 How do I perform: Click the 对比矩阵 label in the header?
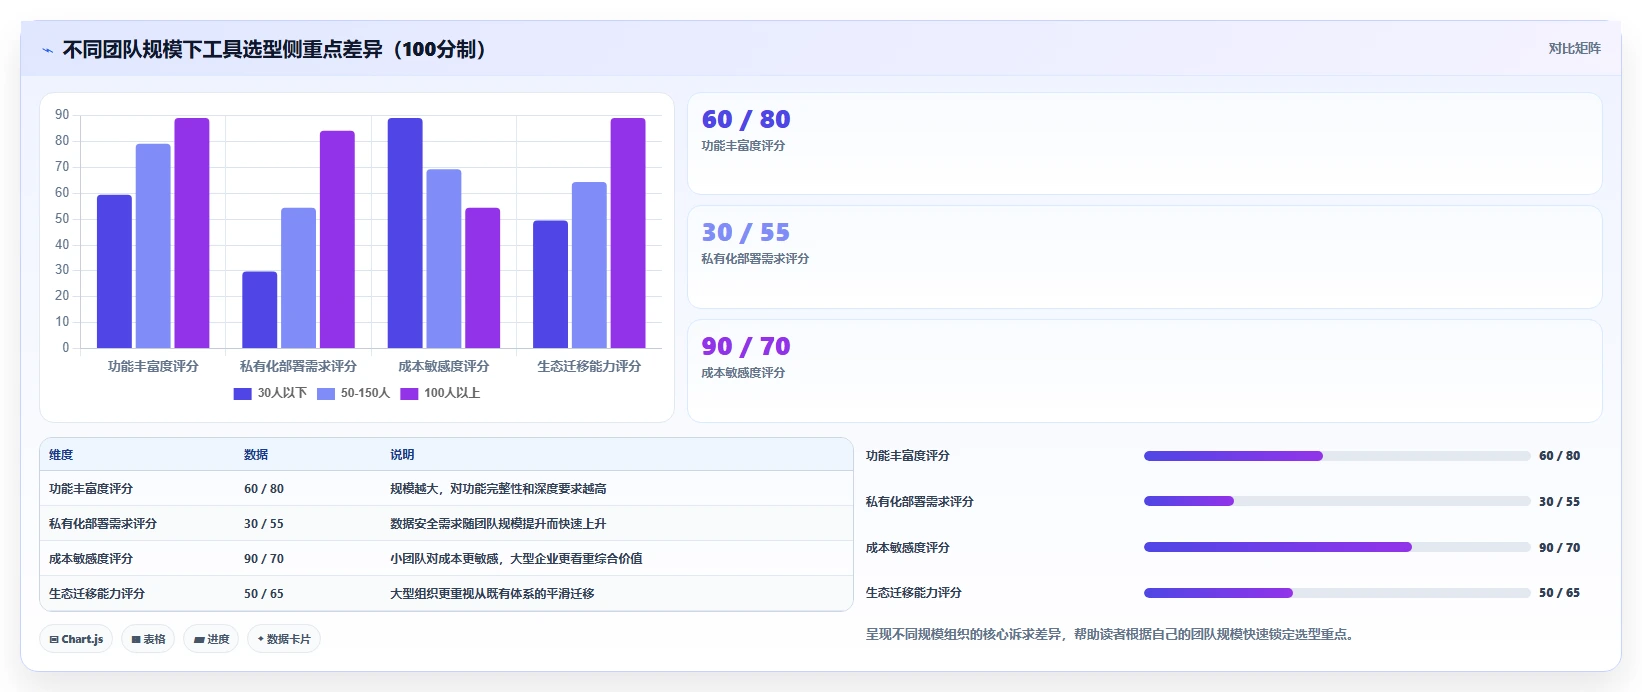(1574, 48)
